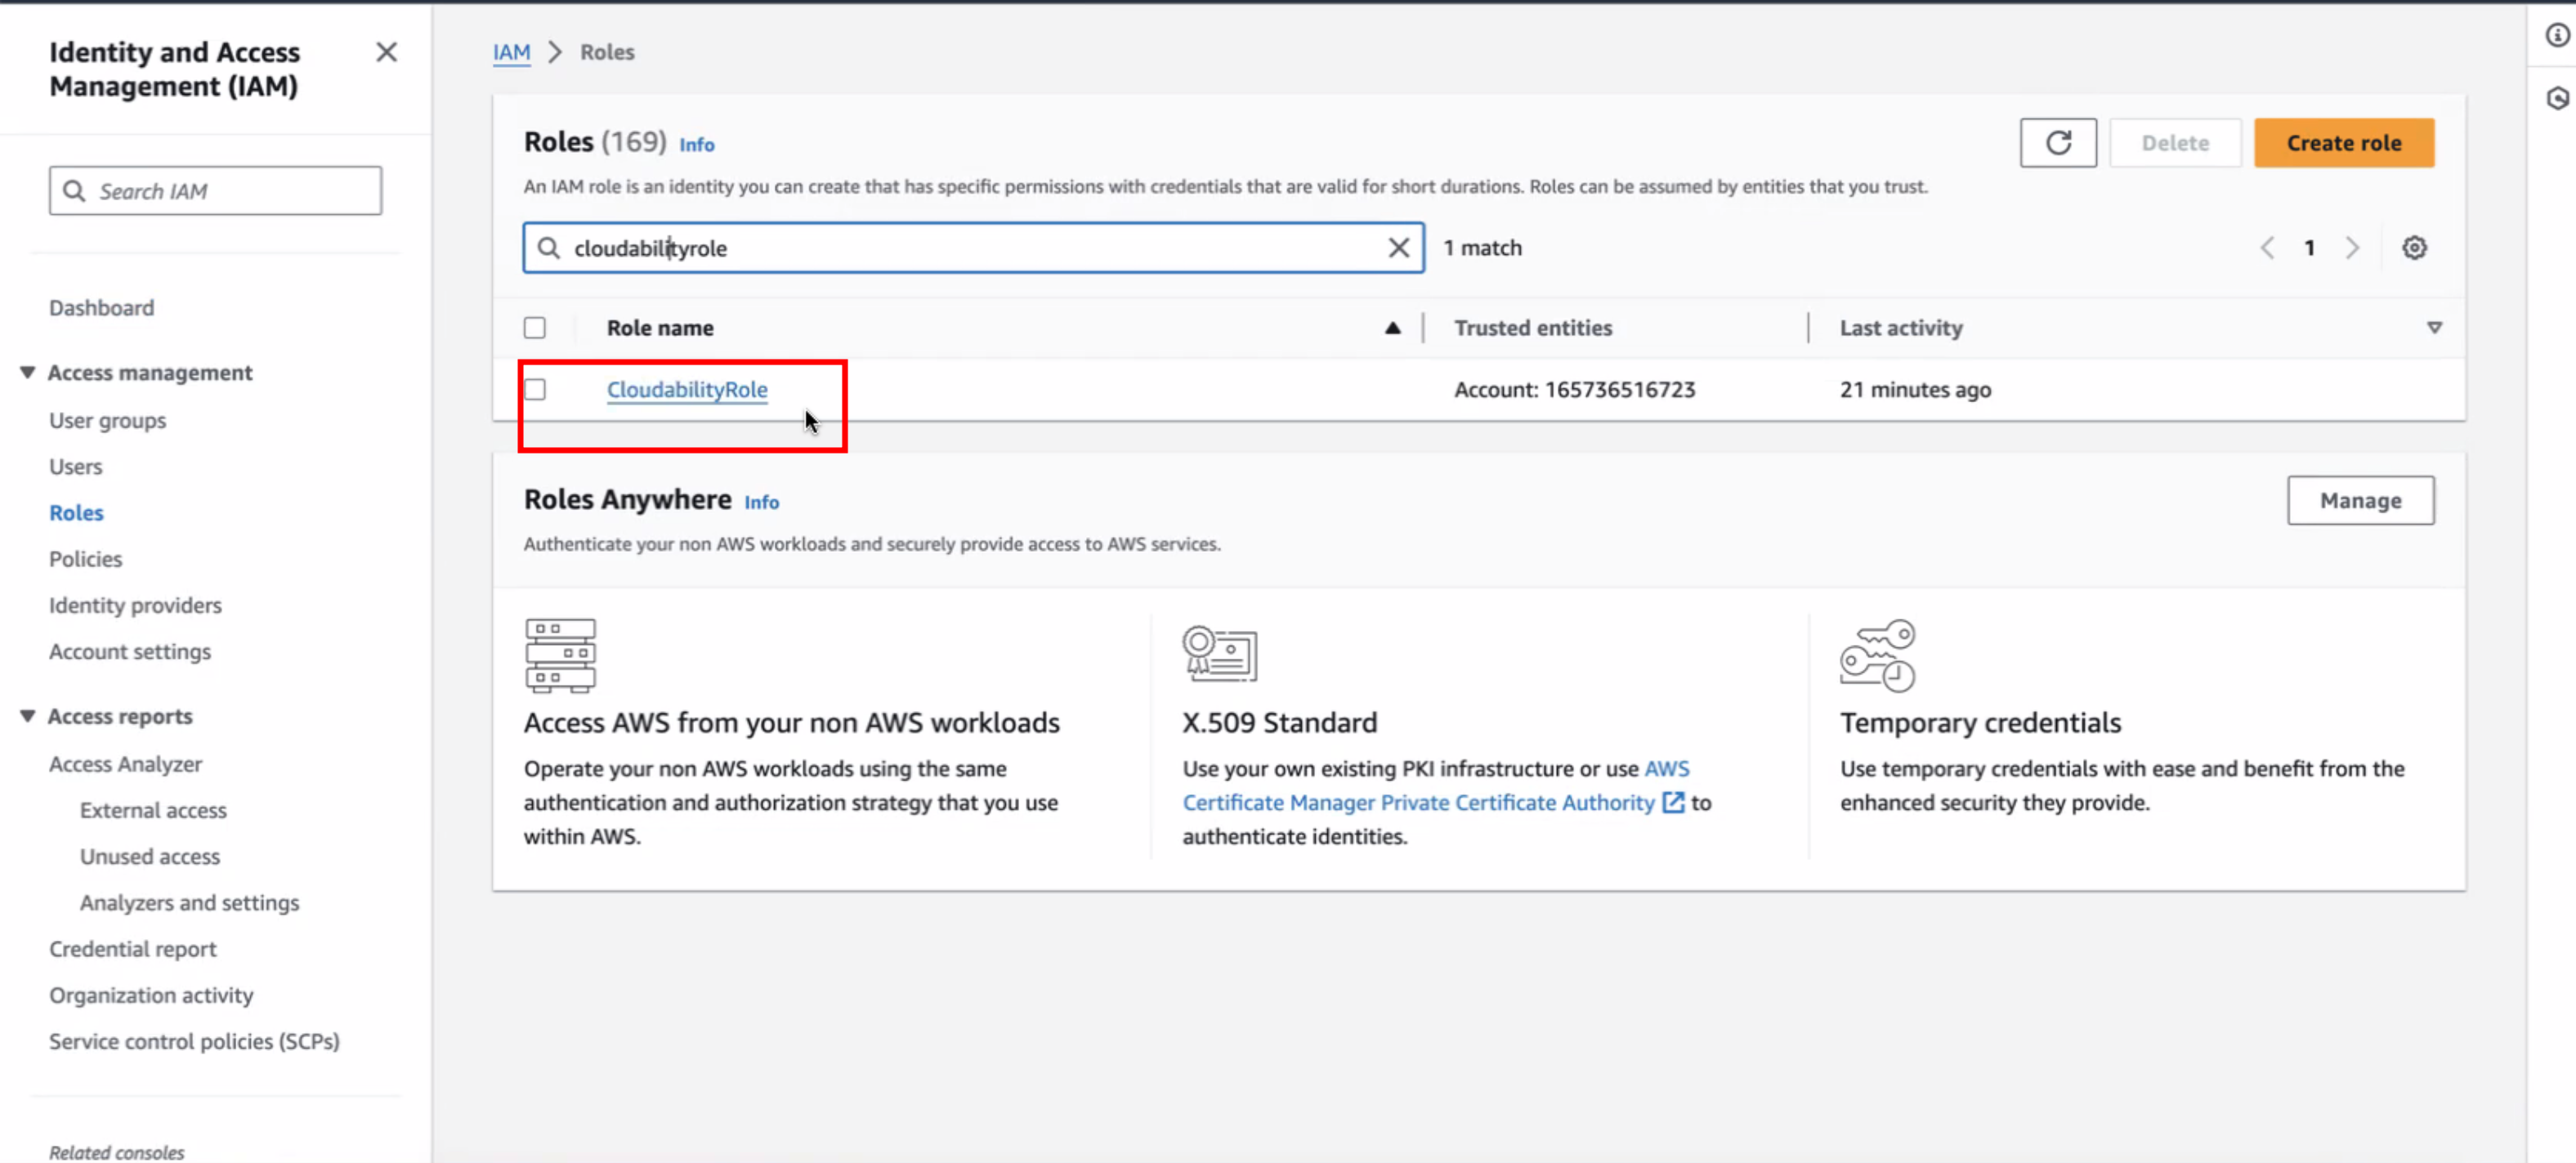Viewport: 2576px width, 1163px height.
Task: Collapse the Access management section
Action: pyautogui.click(x=28, y=372)
